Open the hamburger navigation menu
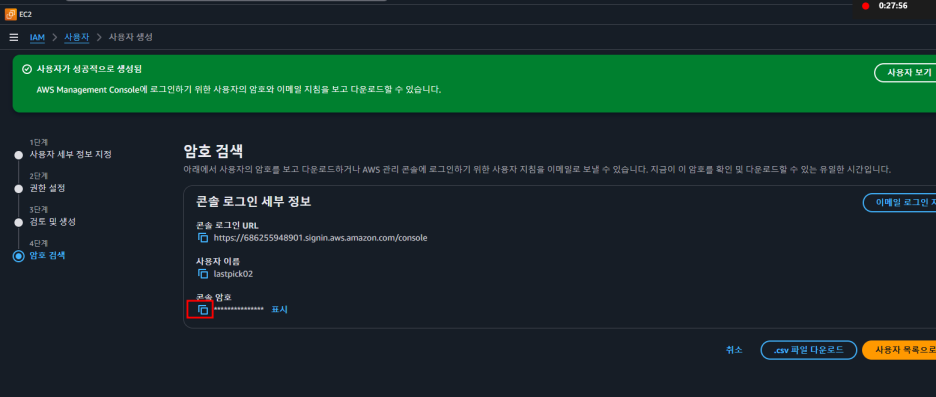The width and height of the screenshot is (936, 397). [x=14, y=38]
